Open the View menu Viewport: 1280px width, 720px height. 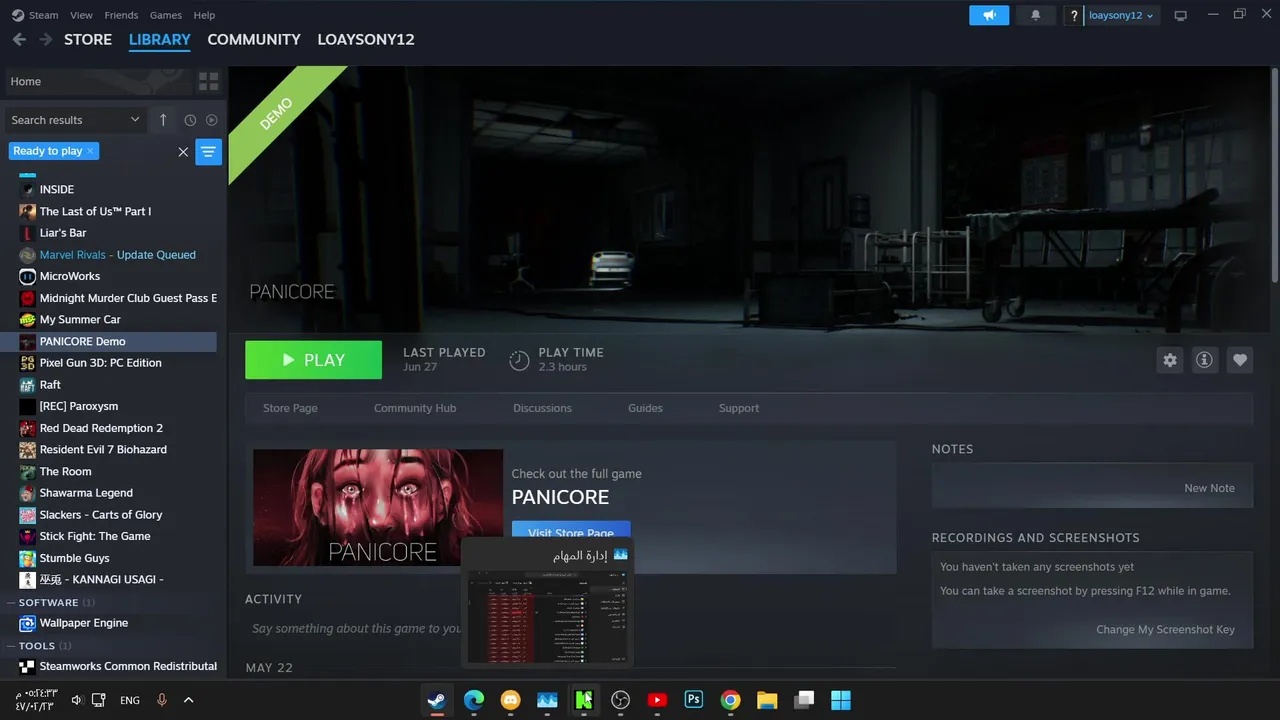tap(82, 15)
